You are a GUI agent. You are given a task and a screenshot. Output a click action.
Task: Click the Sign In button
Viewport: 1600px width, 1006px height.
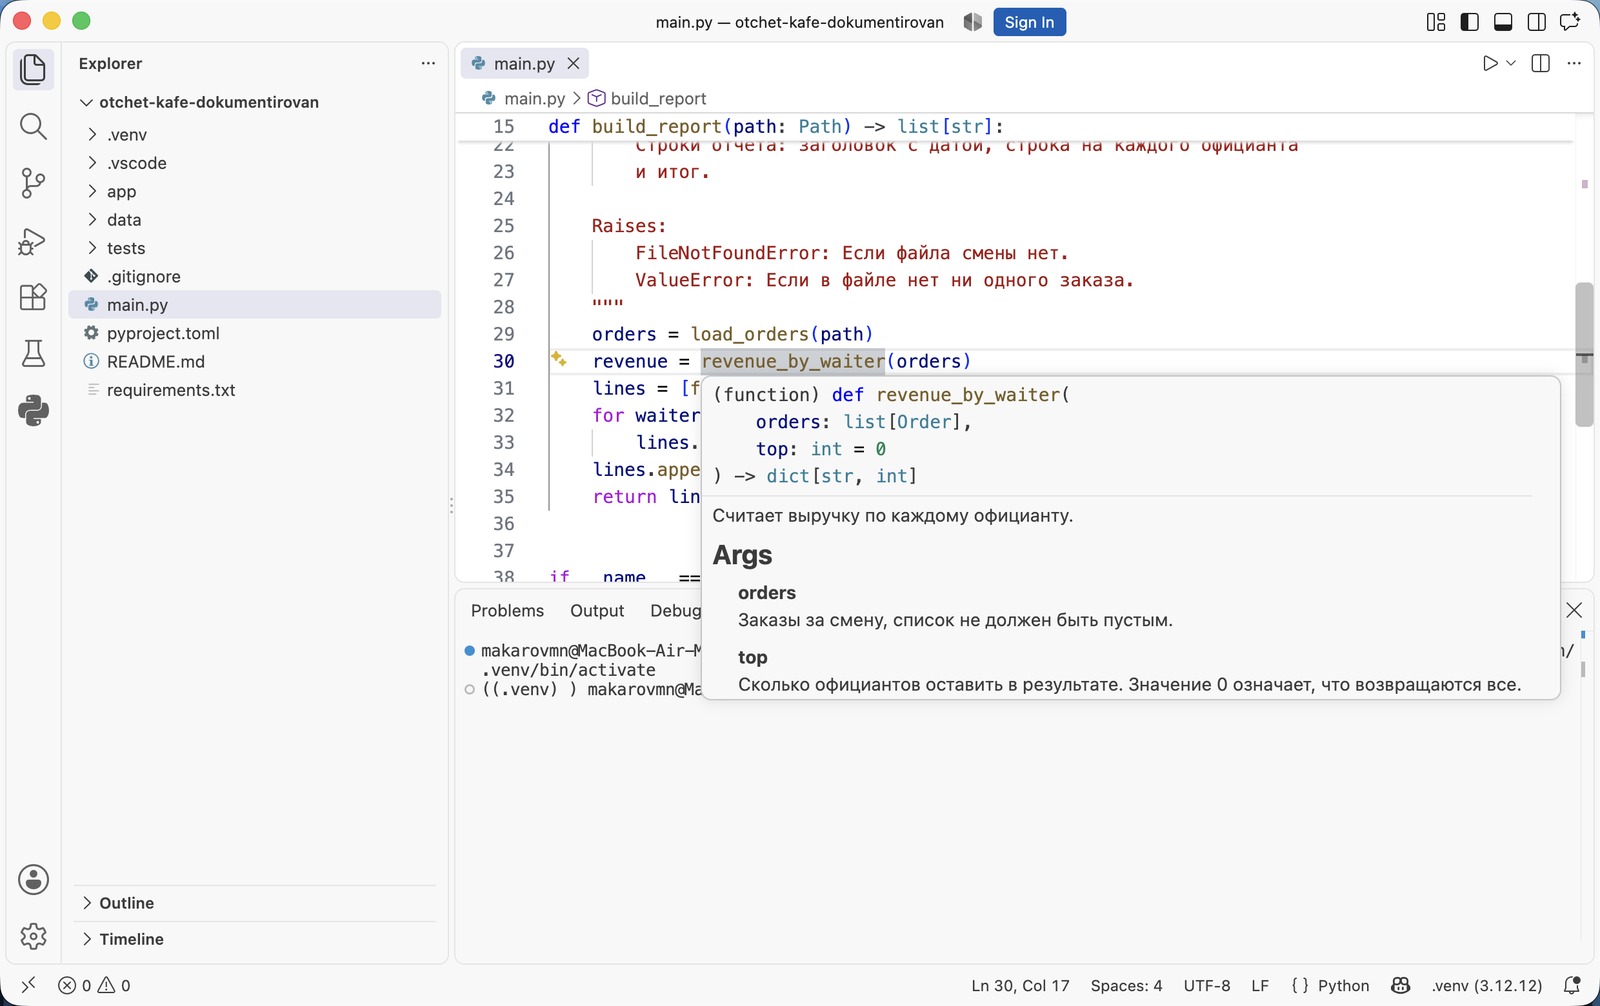[1029, 22]
